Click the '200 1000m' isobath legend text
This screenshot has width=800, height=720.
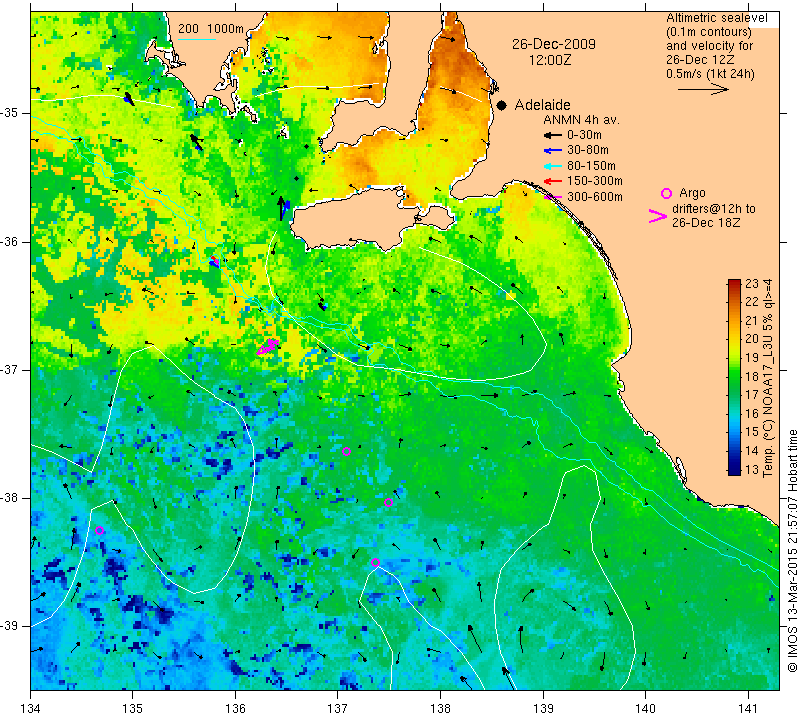(211, 29)
